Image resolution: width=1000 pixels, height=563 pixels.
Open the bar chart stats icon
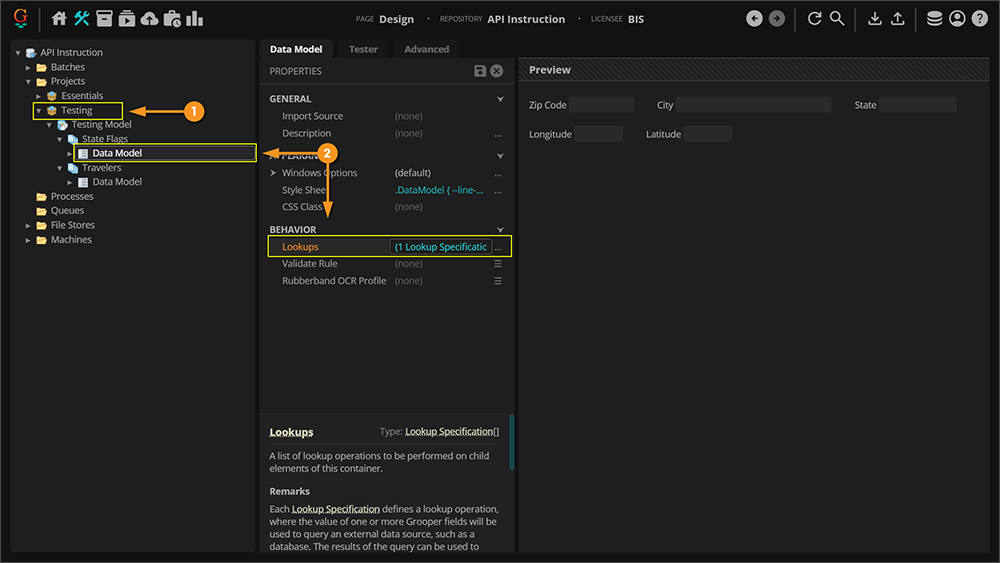tap(194, 19)
